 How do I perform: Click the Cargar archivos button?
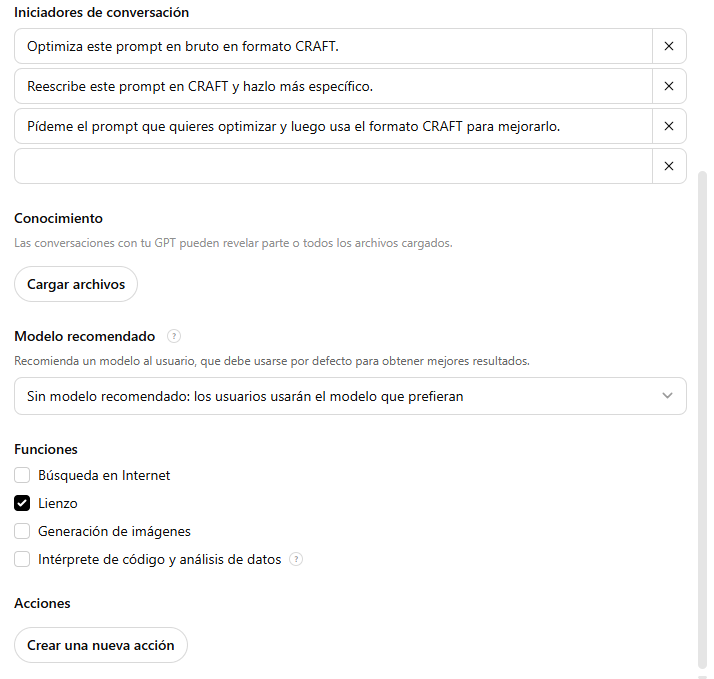coord(76,284)
